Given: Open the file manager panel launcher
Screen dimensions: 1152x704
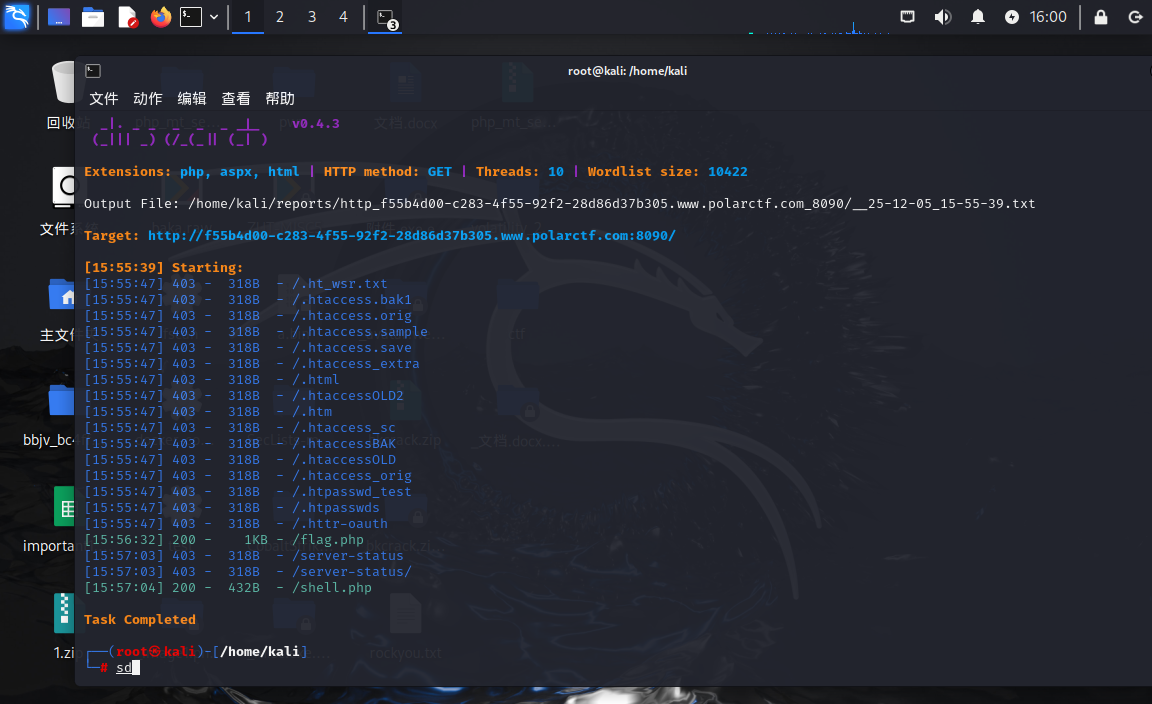Looking at the screenshot, I should (93, 16).
